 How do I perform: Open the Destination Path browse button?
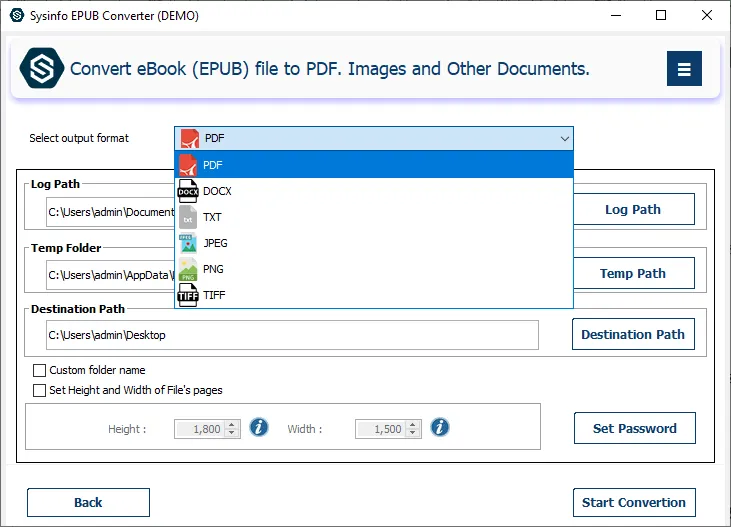tap(633, 334)
